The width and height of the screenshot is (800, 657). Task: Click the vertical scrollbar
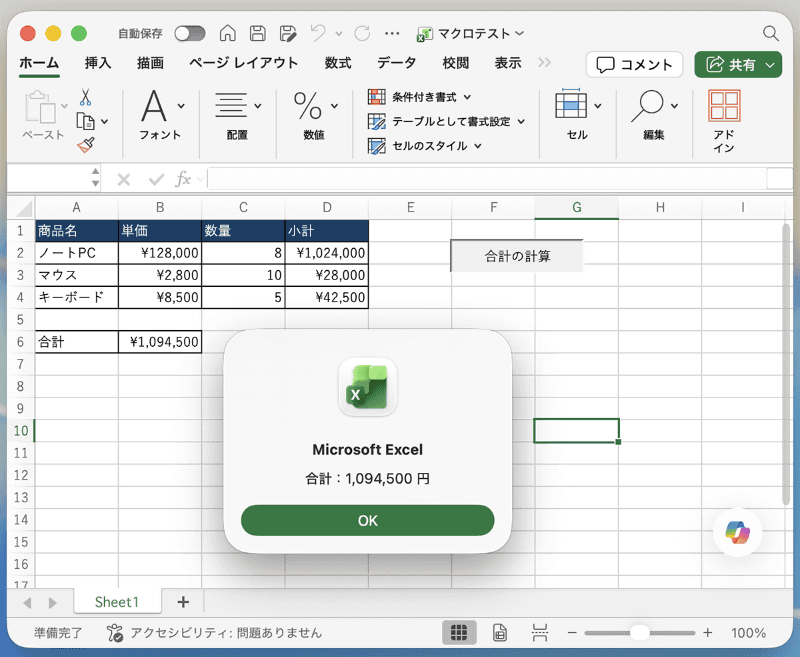[786, 365]
